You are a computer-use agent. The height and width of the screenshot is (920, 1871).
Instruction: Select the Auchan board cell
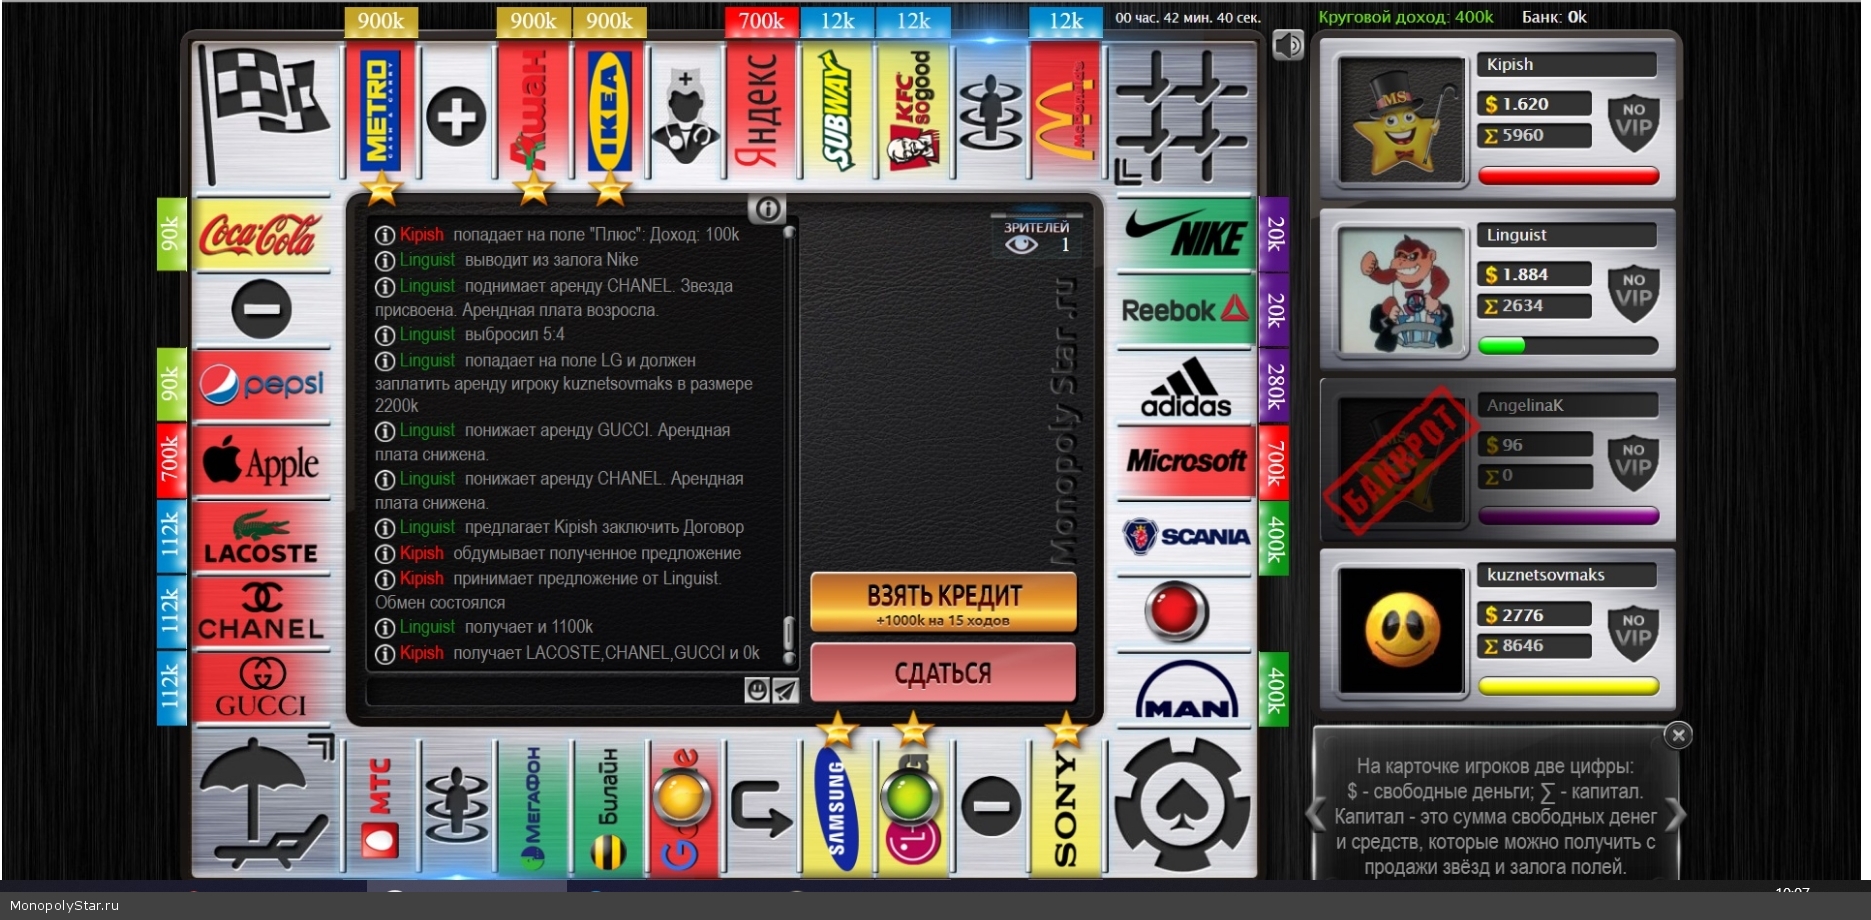pos(532,114)
